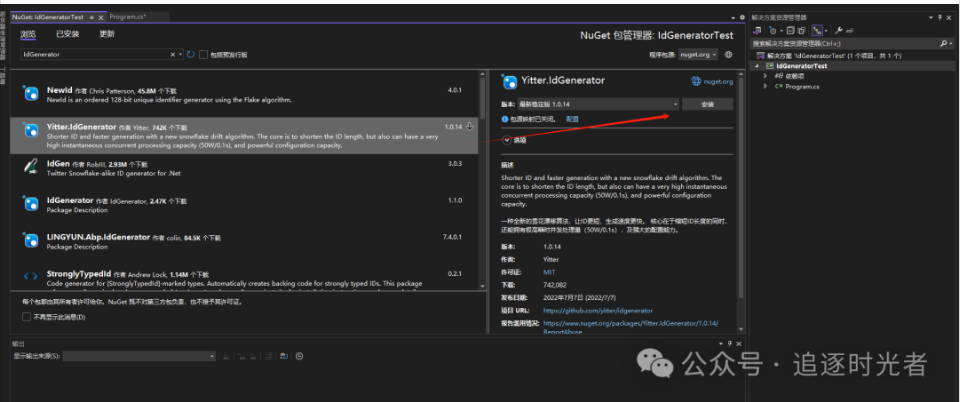Open the document tab list dropdown arrow

pos(733,18)
